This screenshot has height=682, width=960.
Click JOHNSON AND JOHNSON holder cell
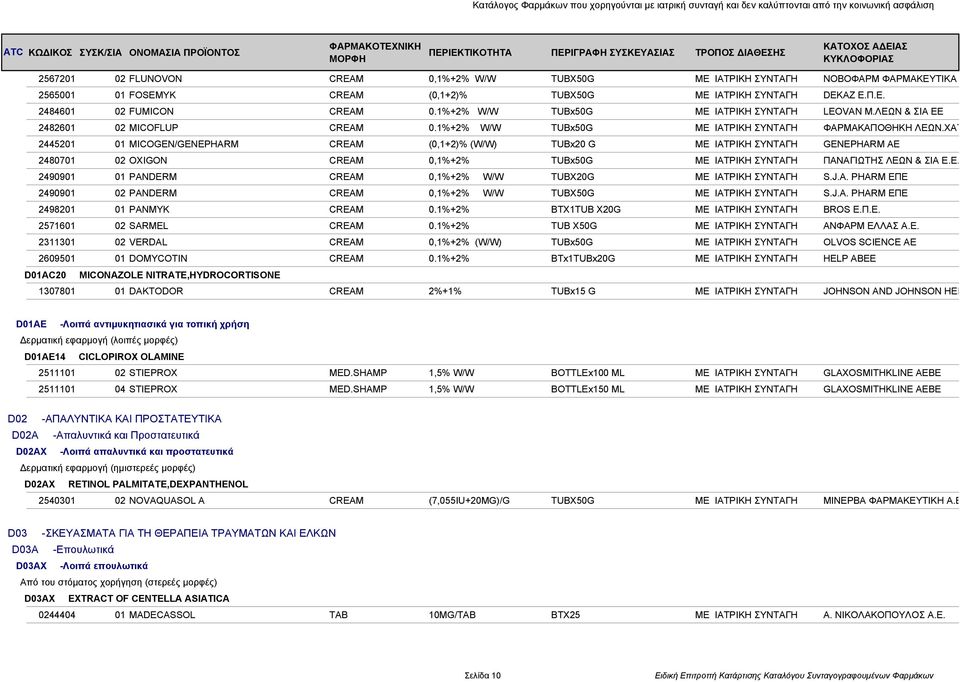tap(891, 291)
